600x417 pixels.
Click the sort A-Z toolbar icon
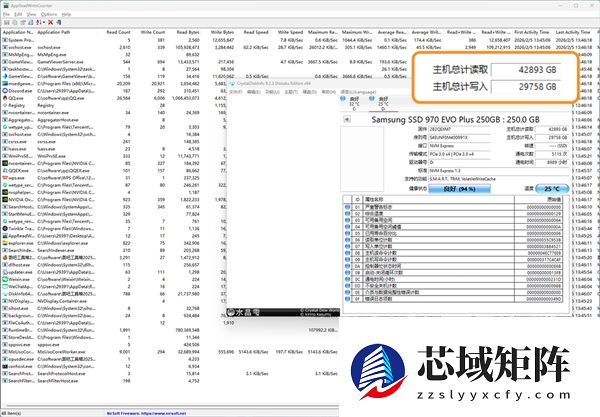[x=38, y=23]
